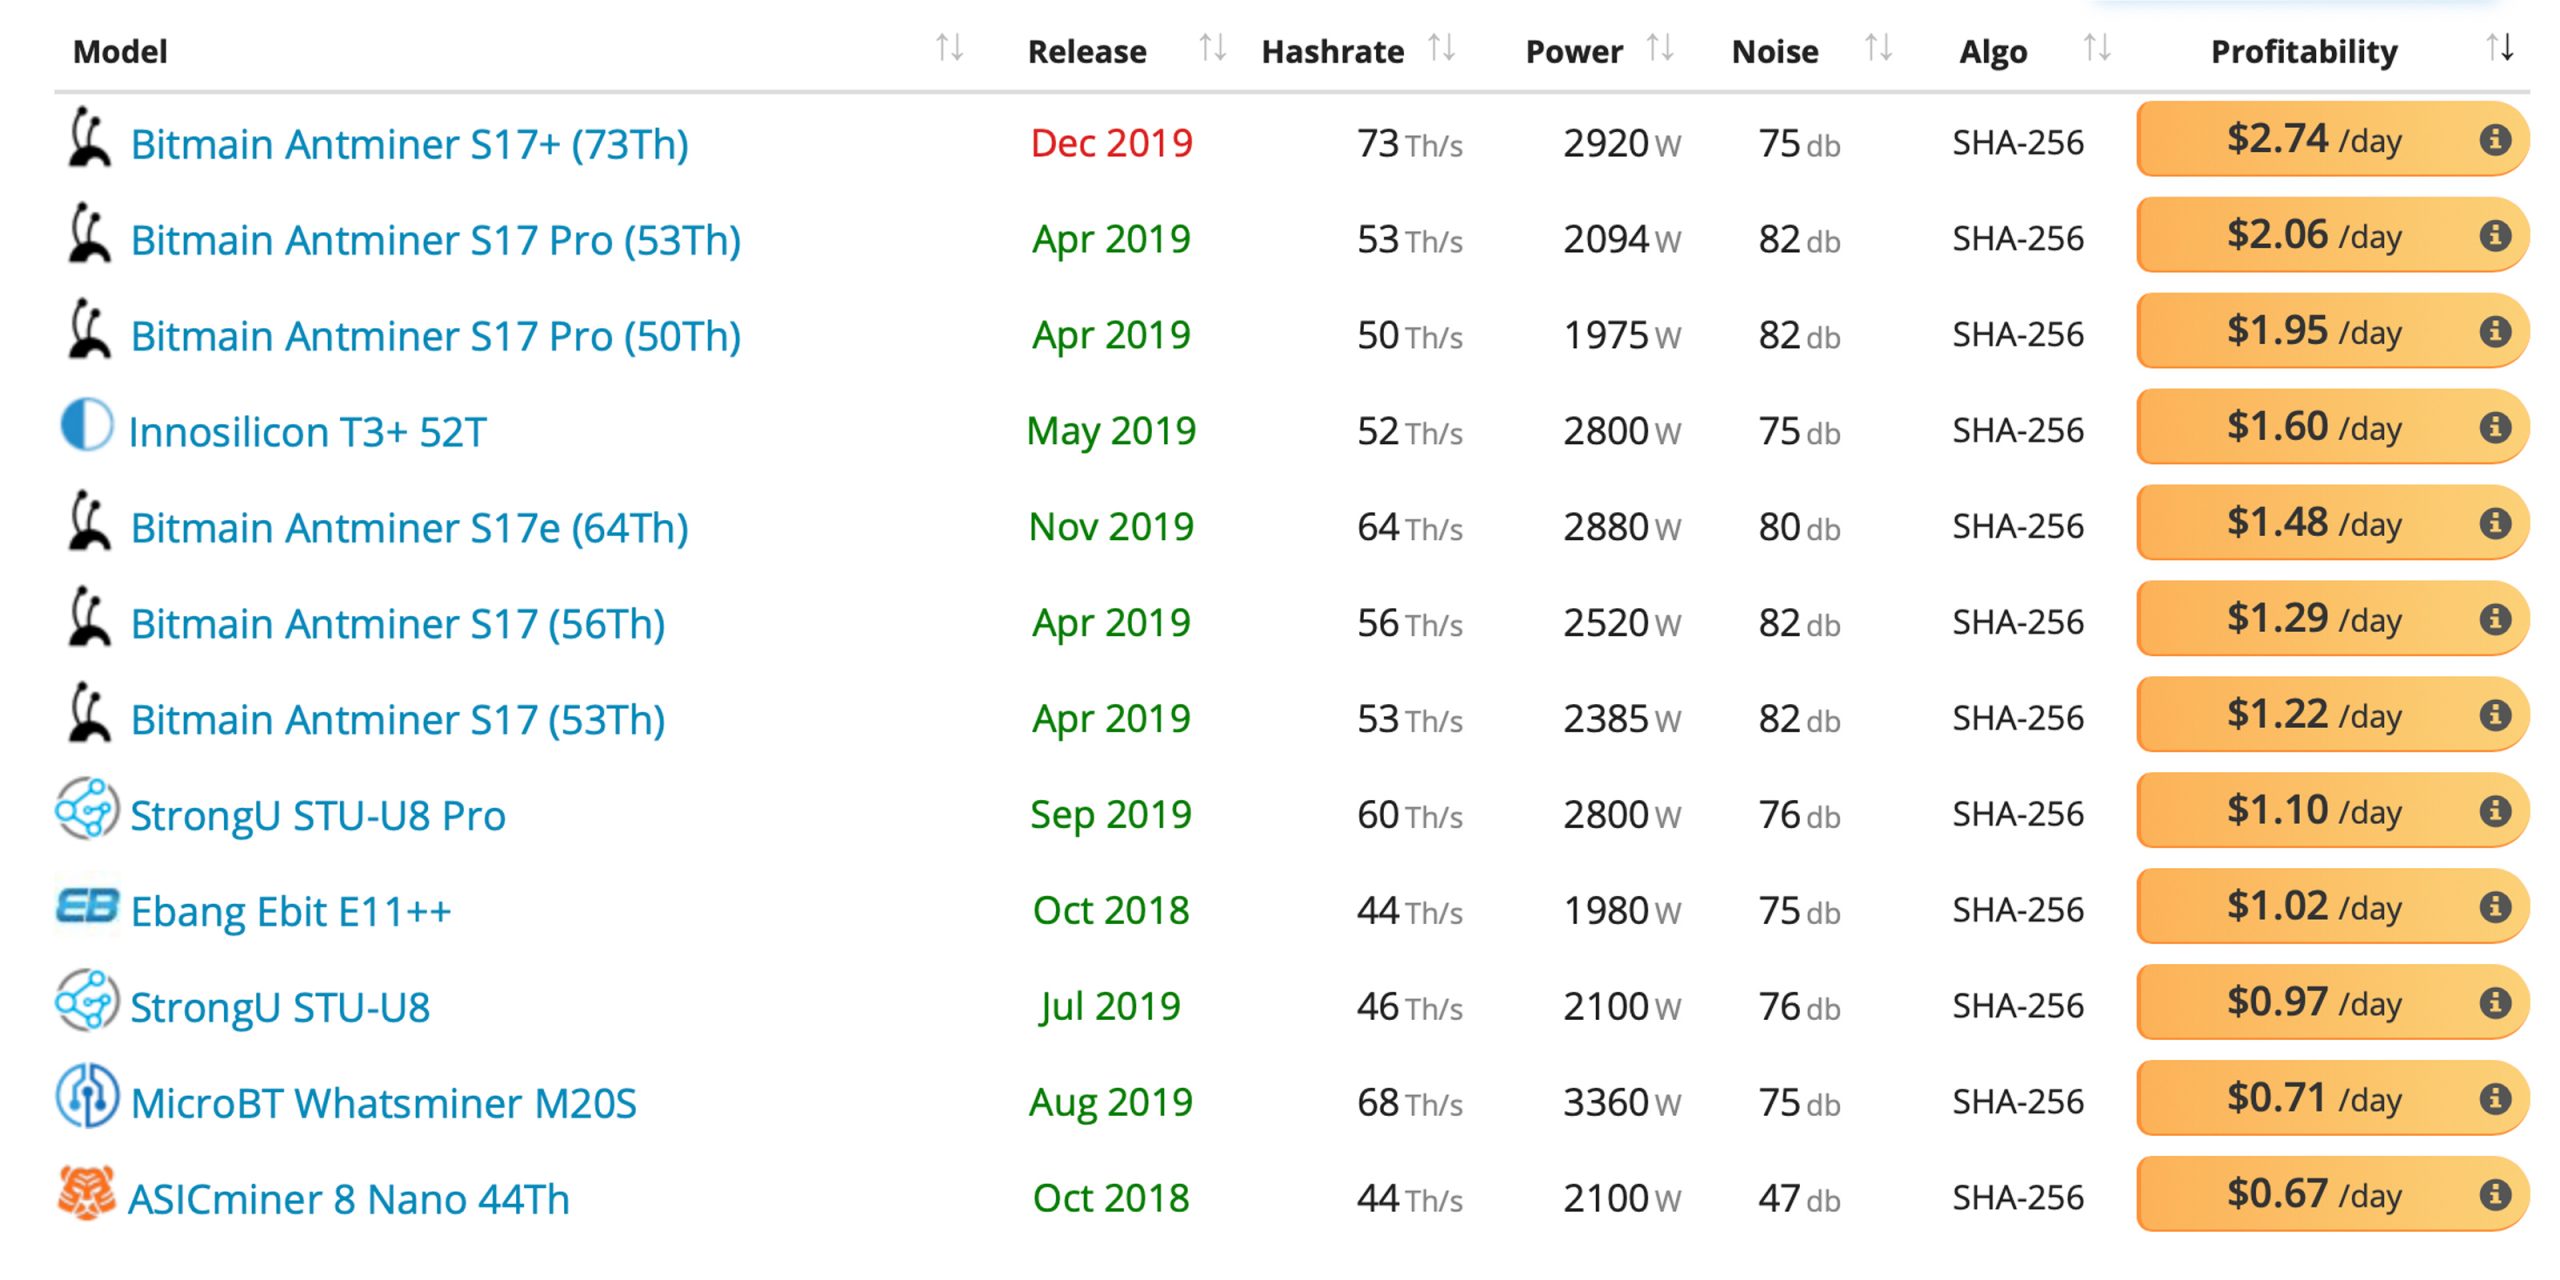This screenshot has height=1280, width=2560.
Task: Click the Ebang EB logo beside Ebit E11++
Action: (x=87, y=905)
